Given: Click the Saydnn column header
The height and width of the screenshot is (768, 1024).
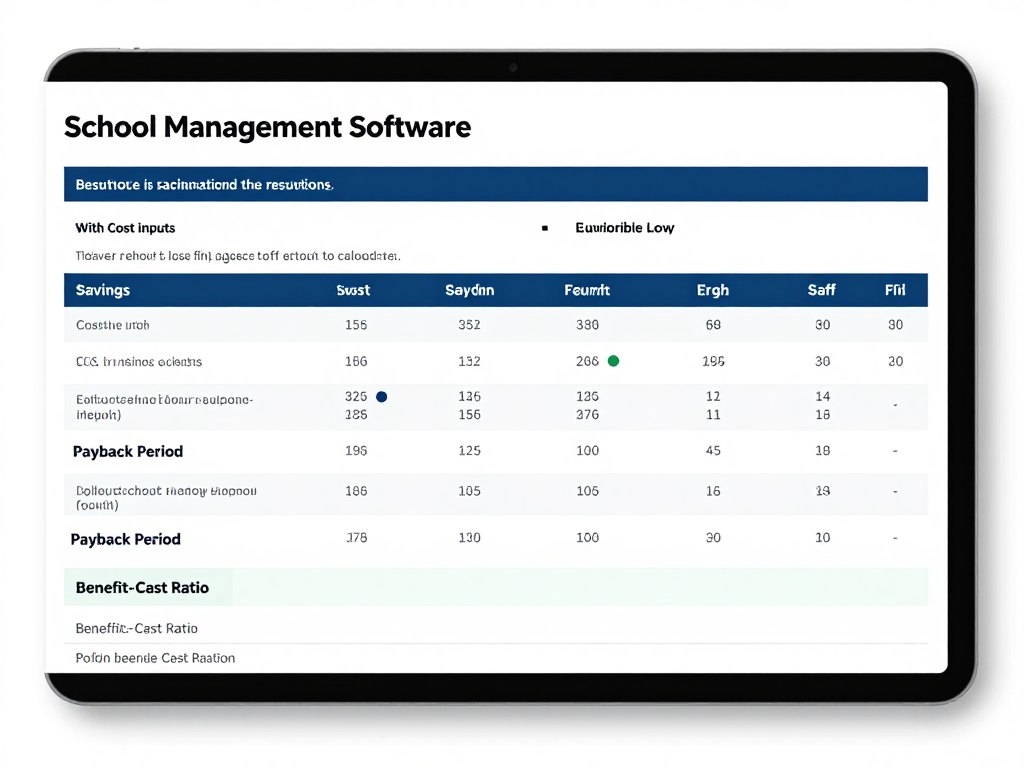Looking at the screenshot, I should click(470, 290).
